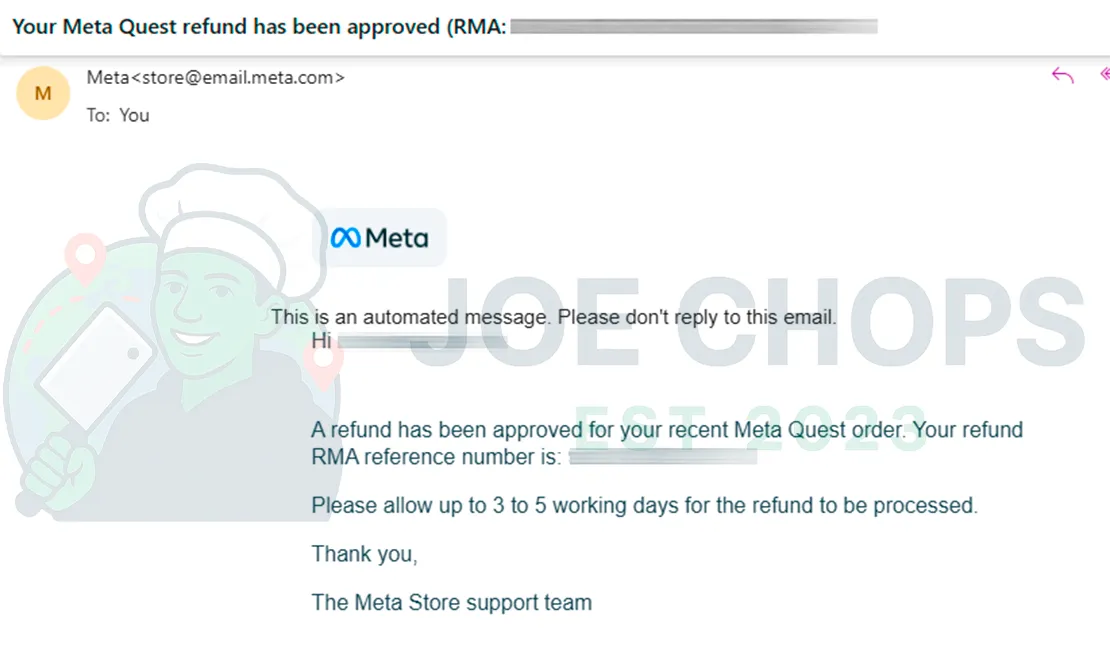Click the Reply All double-arrow icon
Image resolution: width=1110 pixels, height=660 pixels.
1103,74
